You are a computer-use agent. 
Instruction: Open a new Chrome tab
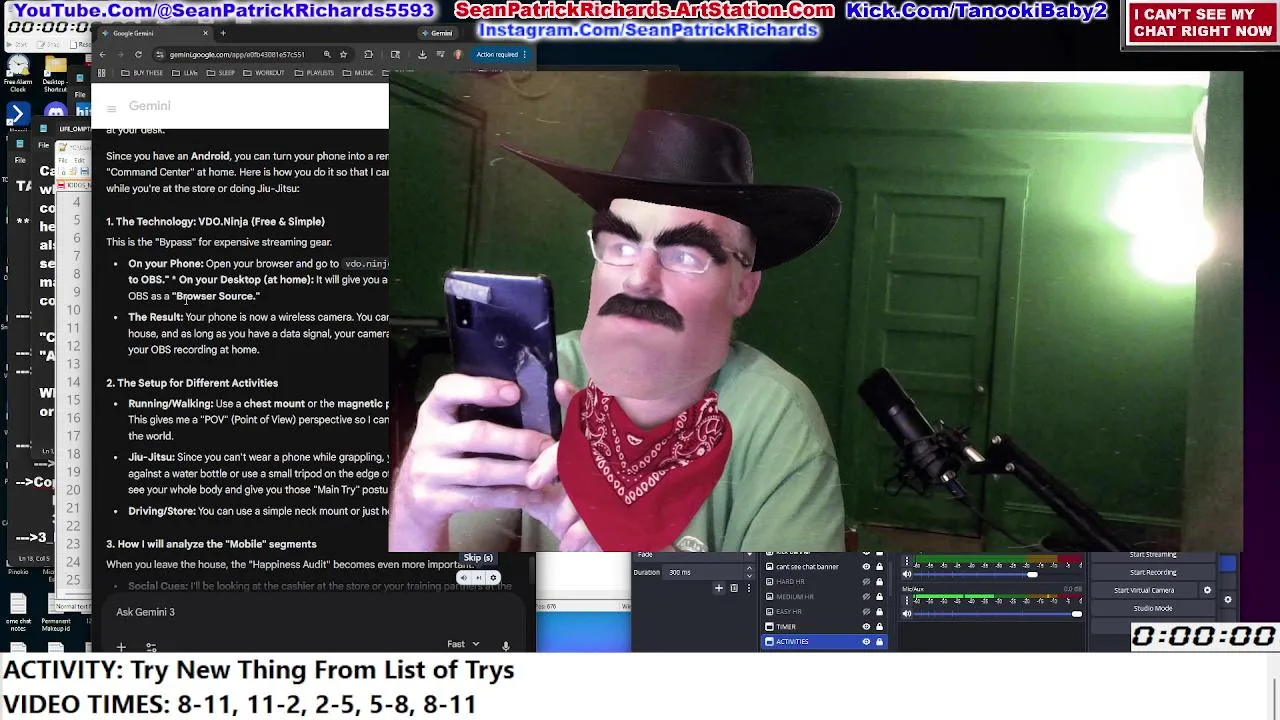(x=223, y=33)
